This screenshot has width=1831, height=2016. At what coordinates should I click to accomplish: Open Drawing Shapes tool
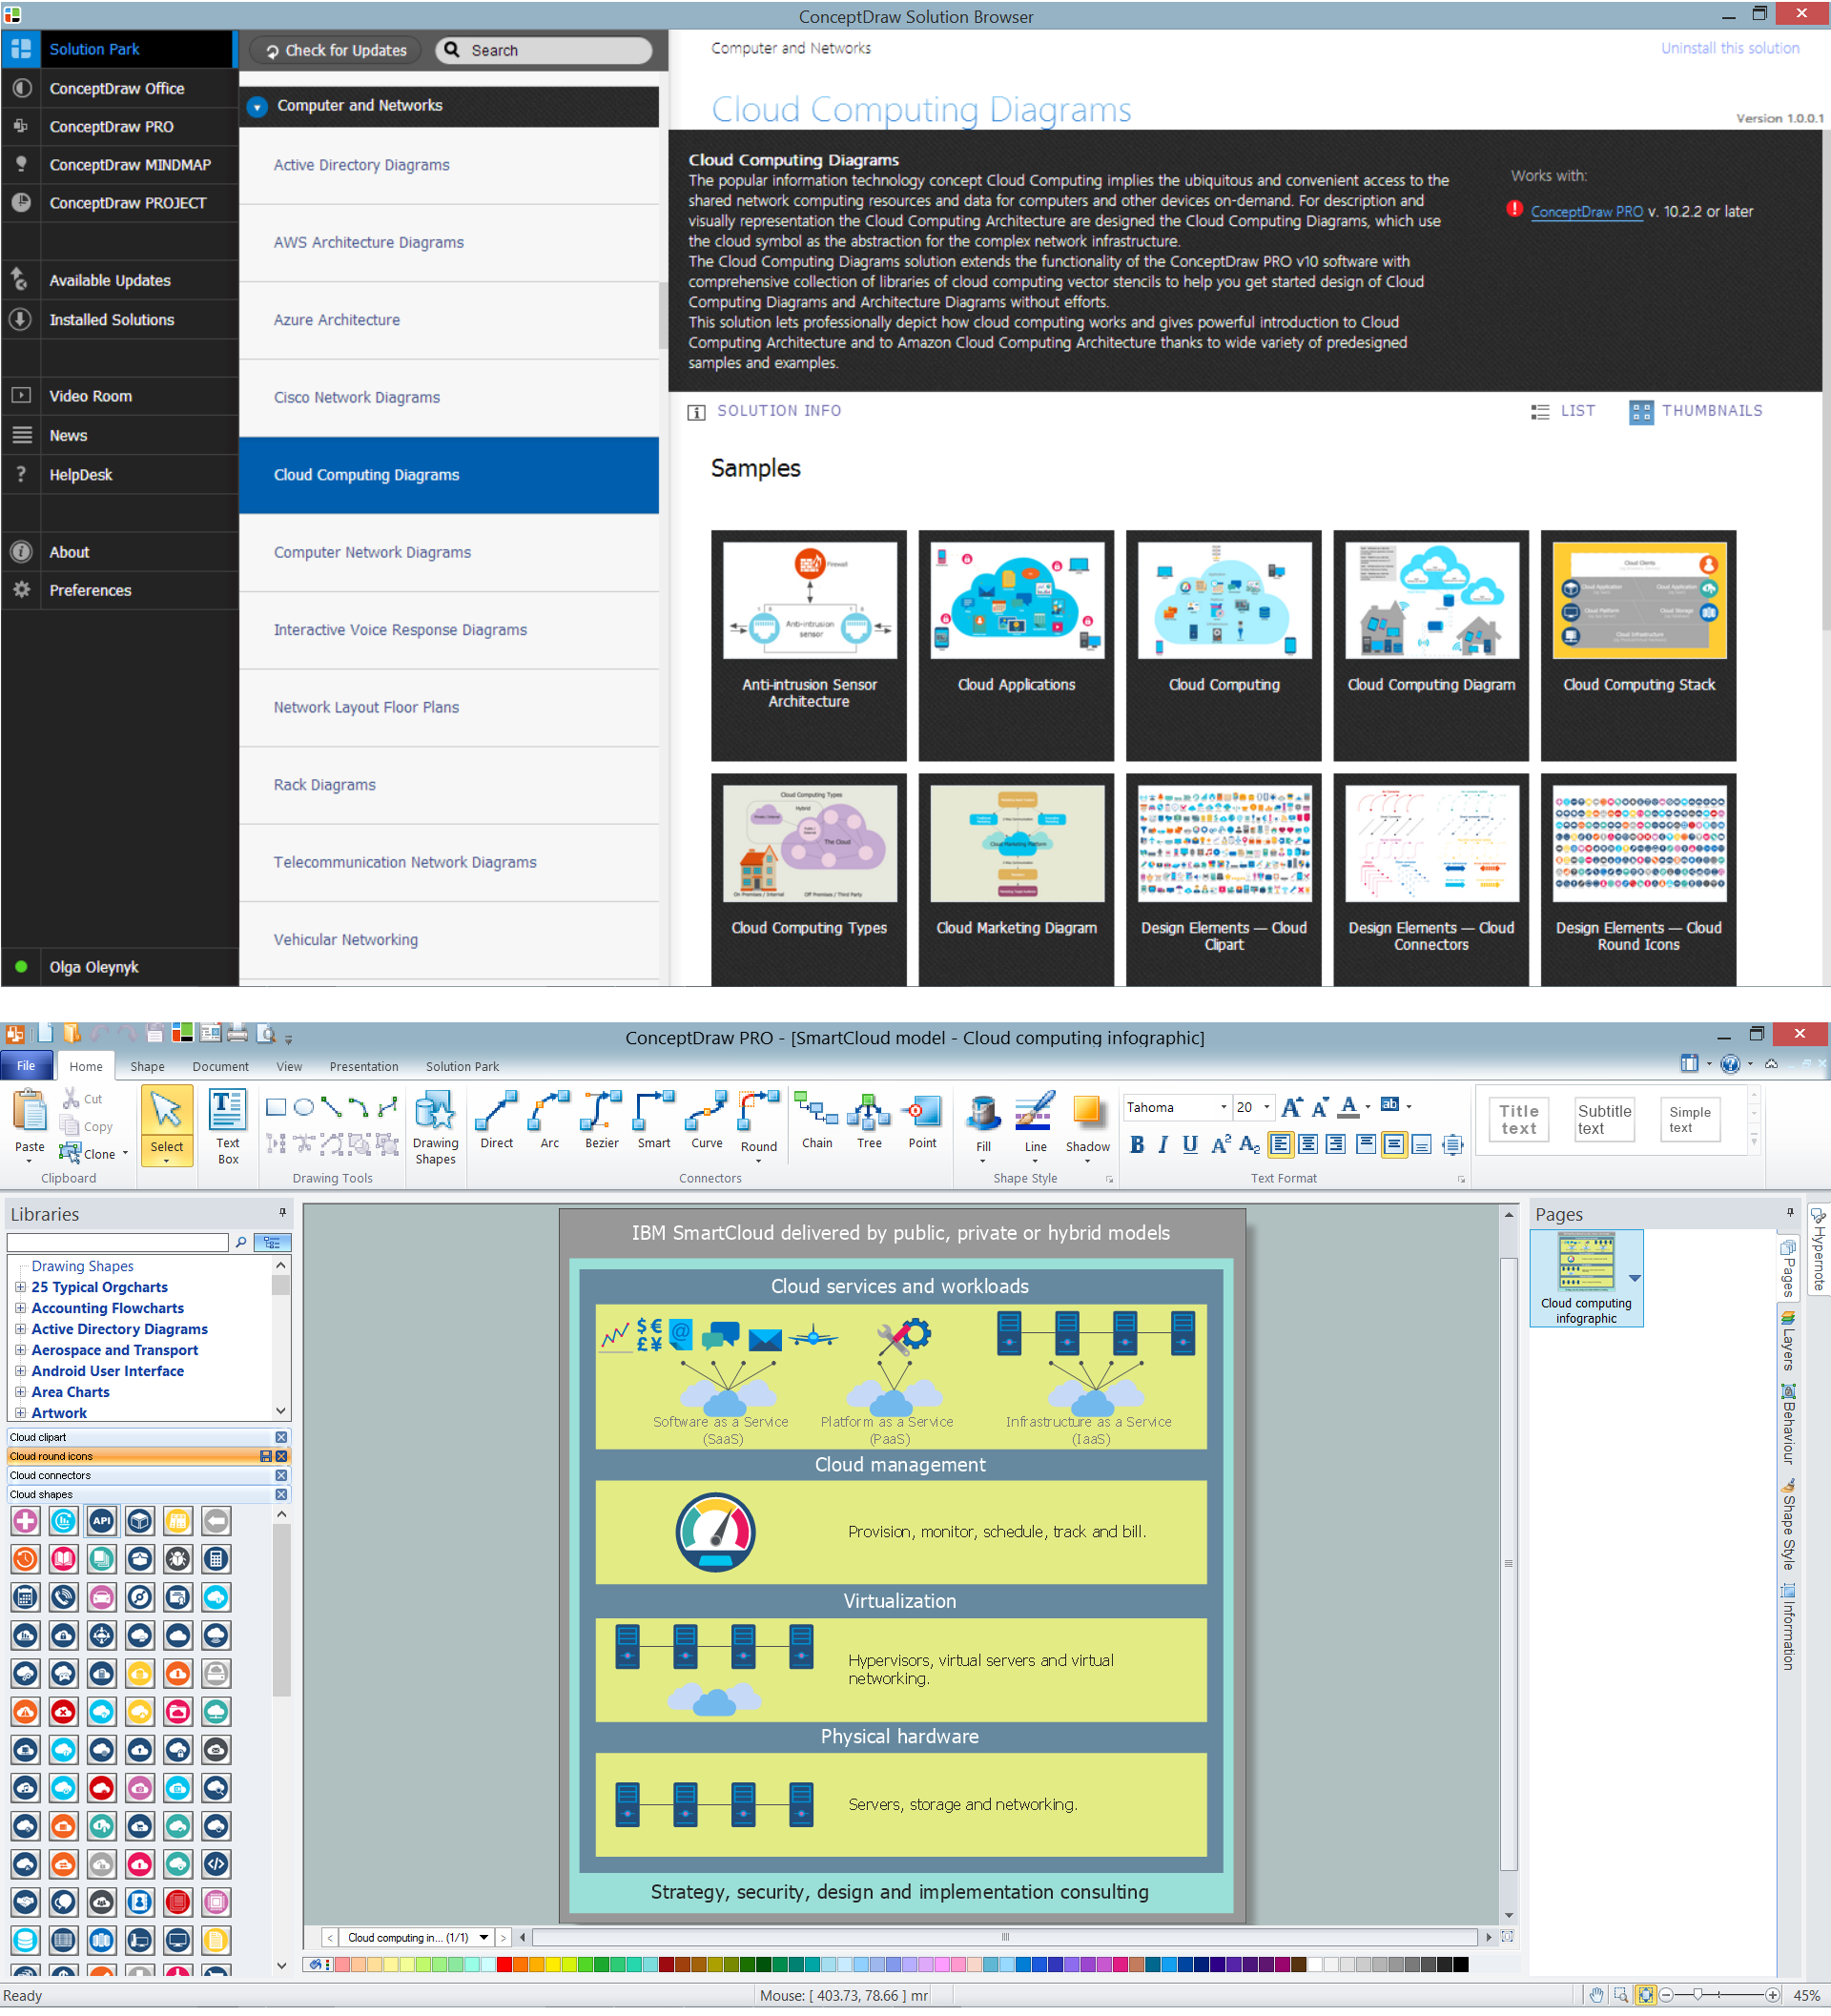pos(435,1128)
